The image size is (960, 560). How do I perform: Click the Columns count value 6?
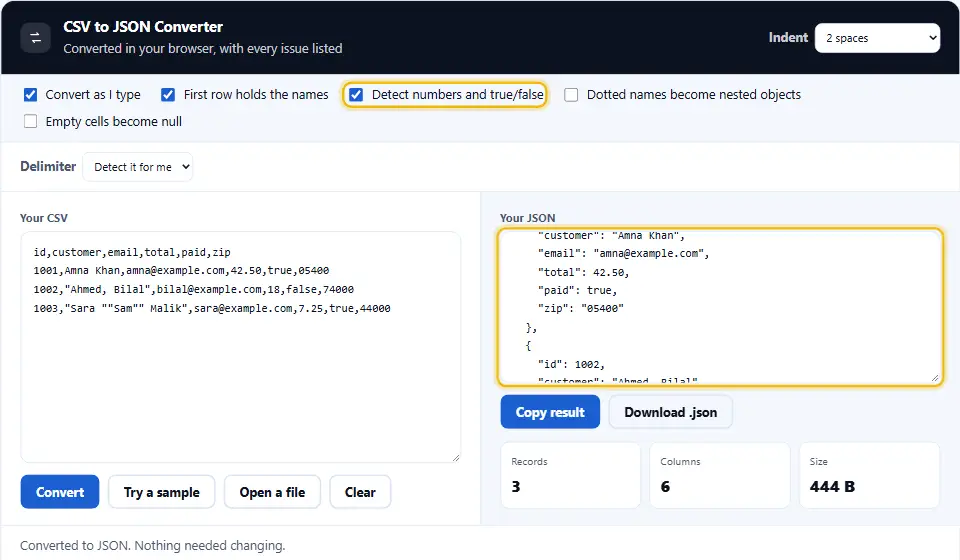pyautogui.click(x=665, y=487)
